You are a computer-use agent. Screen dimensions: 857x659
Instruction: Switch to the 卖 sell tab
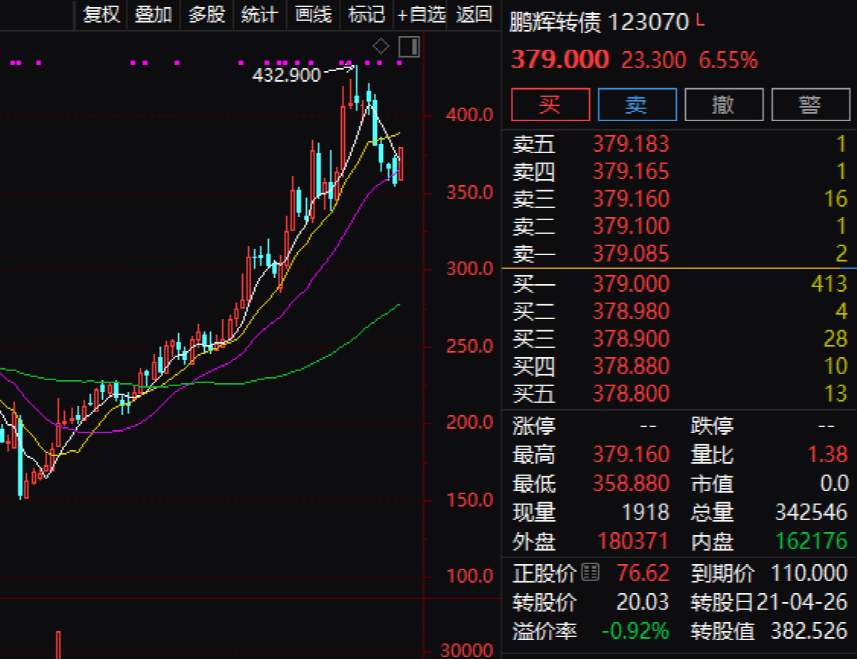click(637, 104)
